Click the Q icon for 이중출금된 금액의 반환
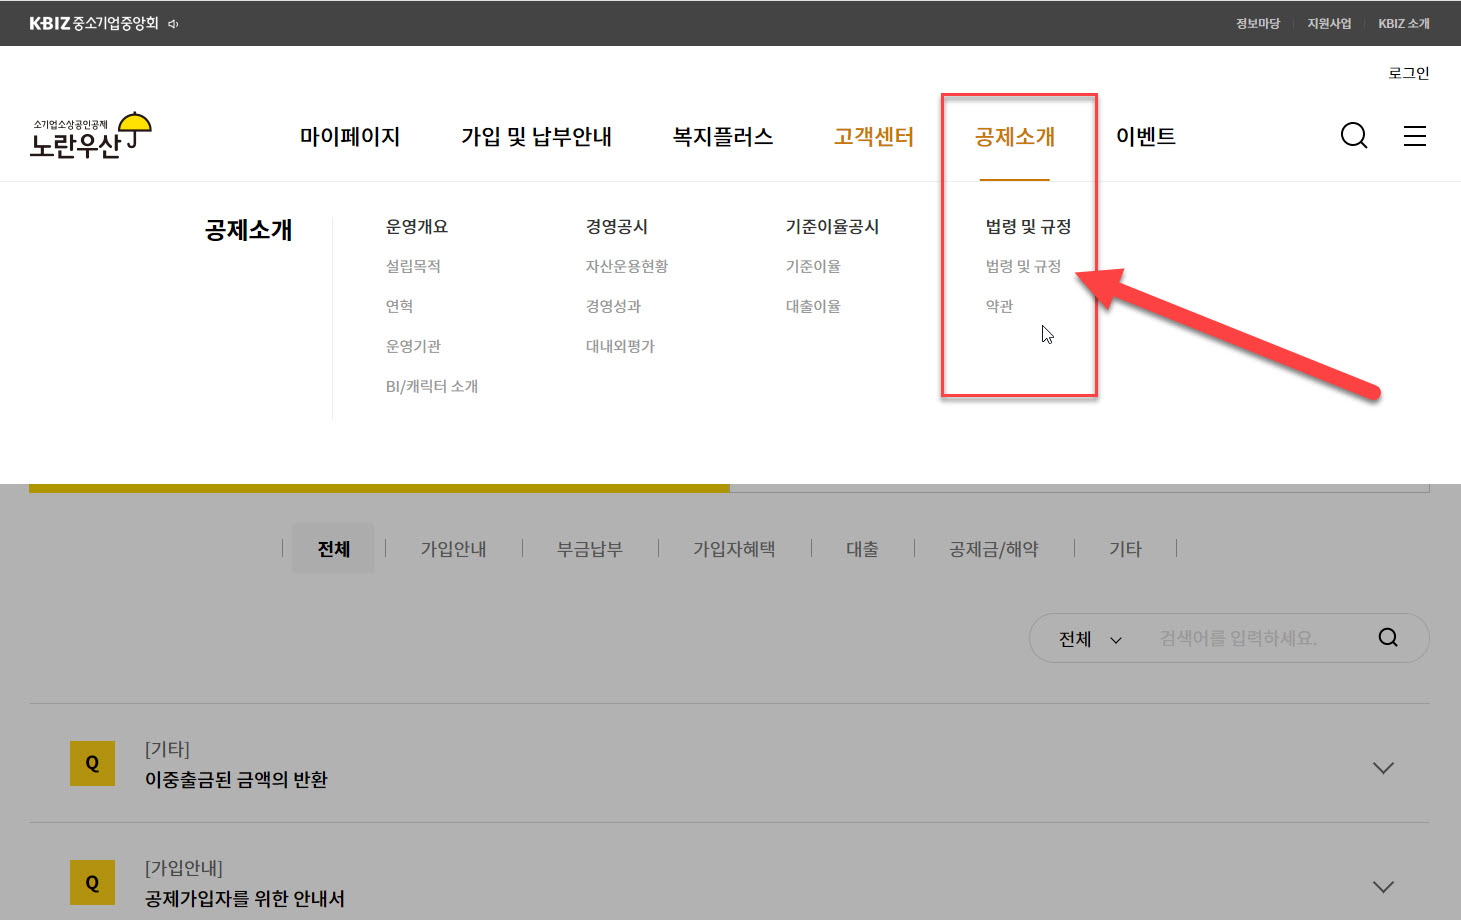 tap(92, 764)
